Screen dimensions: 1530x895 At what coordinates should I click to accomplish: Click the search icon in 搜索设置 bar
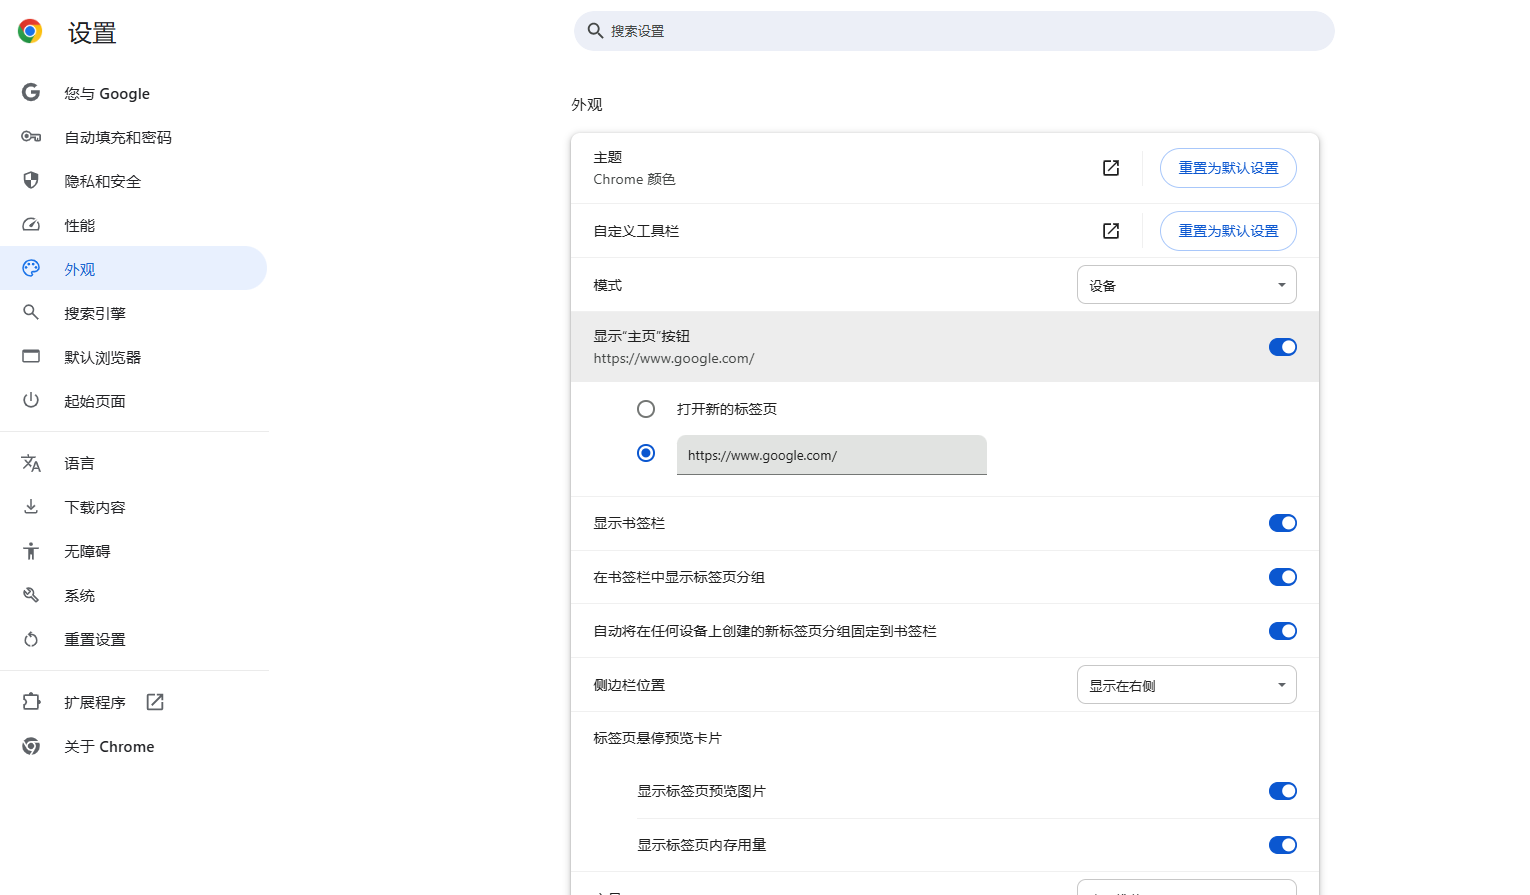point(595,31)
